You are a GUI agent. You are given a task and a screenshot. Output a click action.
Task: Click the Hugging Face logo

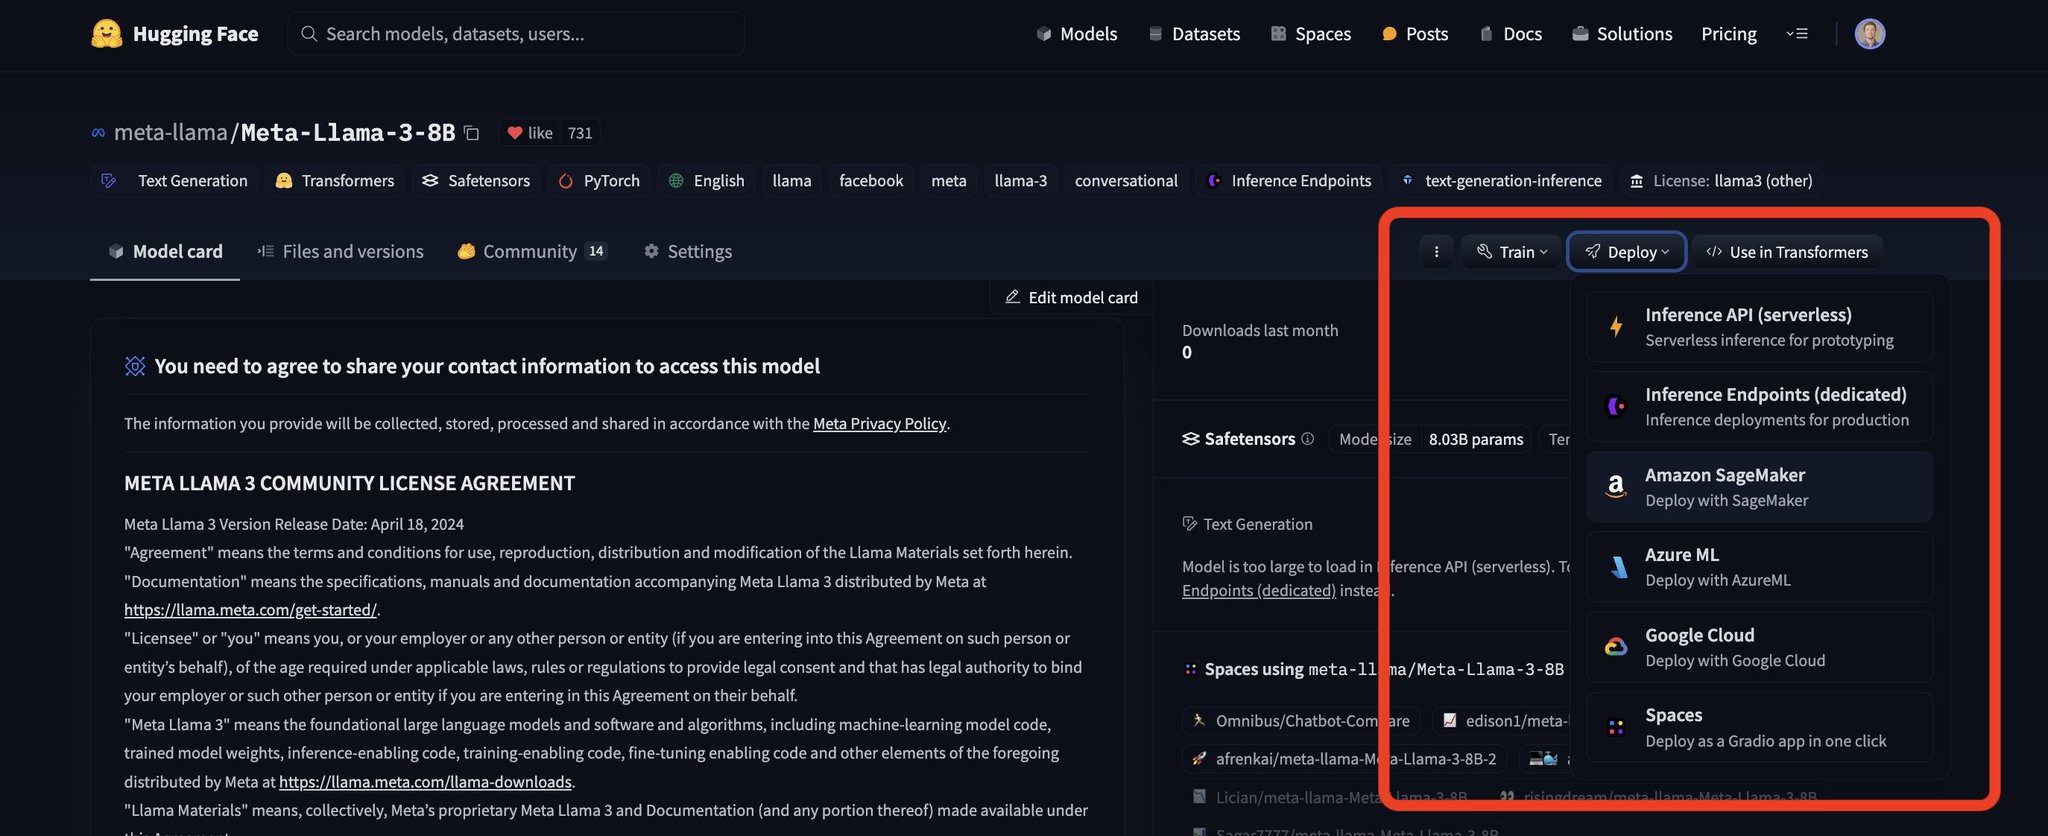[175, 34]
